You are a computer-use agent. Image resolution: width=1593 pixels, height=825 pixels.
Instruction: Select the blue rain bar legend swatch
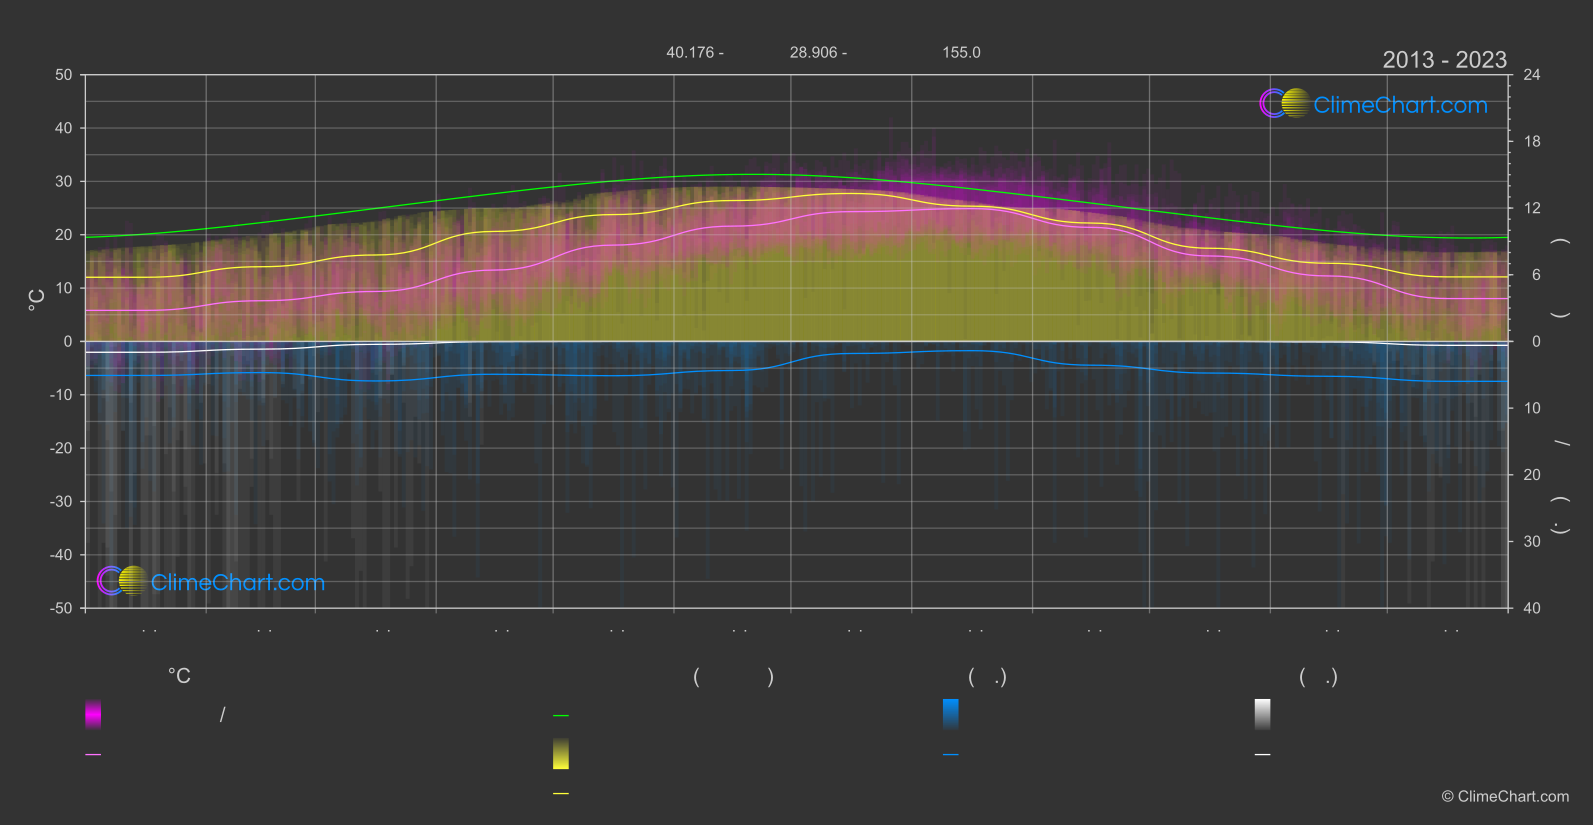[951, 714]
